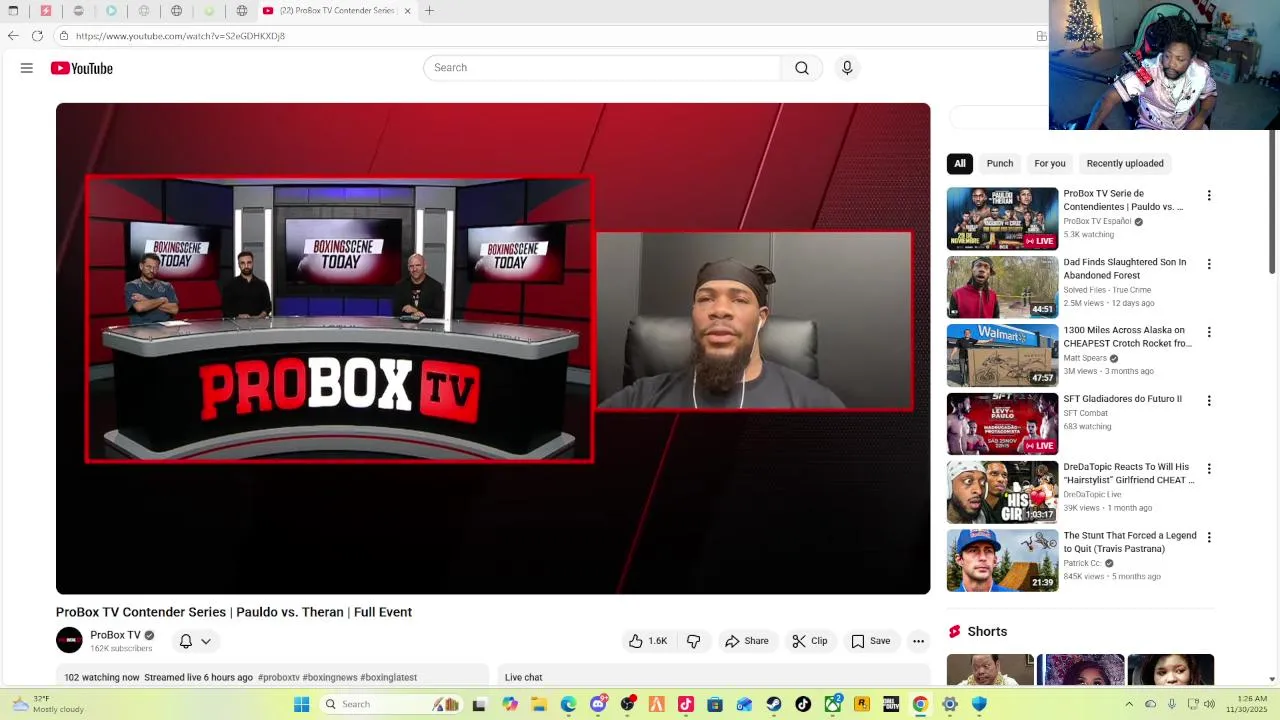
Task: Open ProBox TV channel name link
Action: pyautogui.click(x=115, y=635)
